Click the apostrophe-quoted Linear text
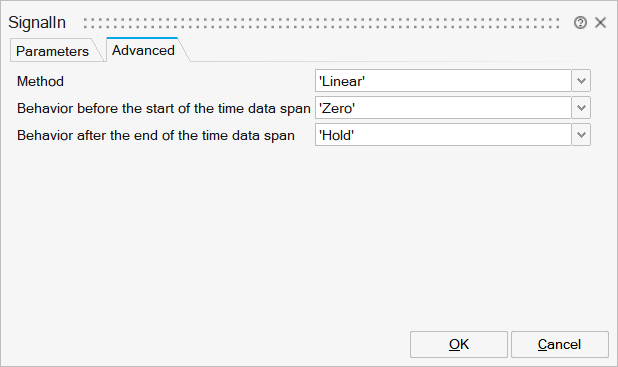The width and height of the screenshot is (618, 367). 342,81
